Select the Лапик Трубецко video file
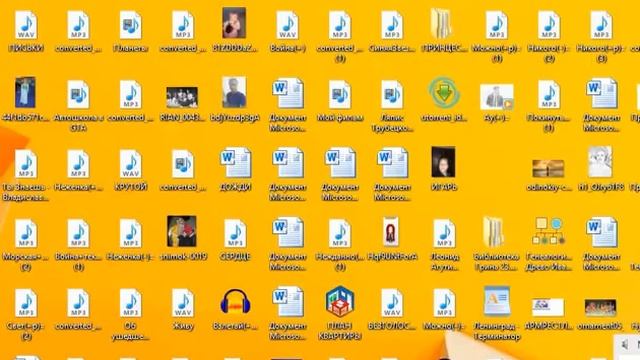This screenshot has height=360, width=640. [392, 95]
